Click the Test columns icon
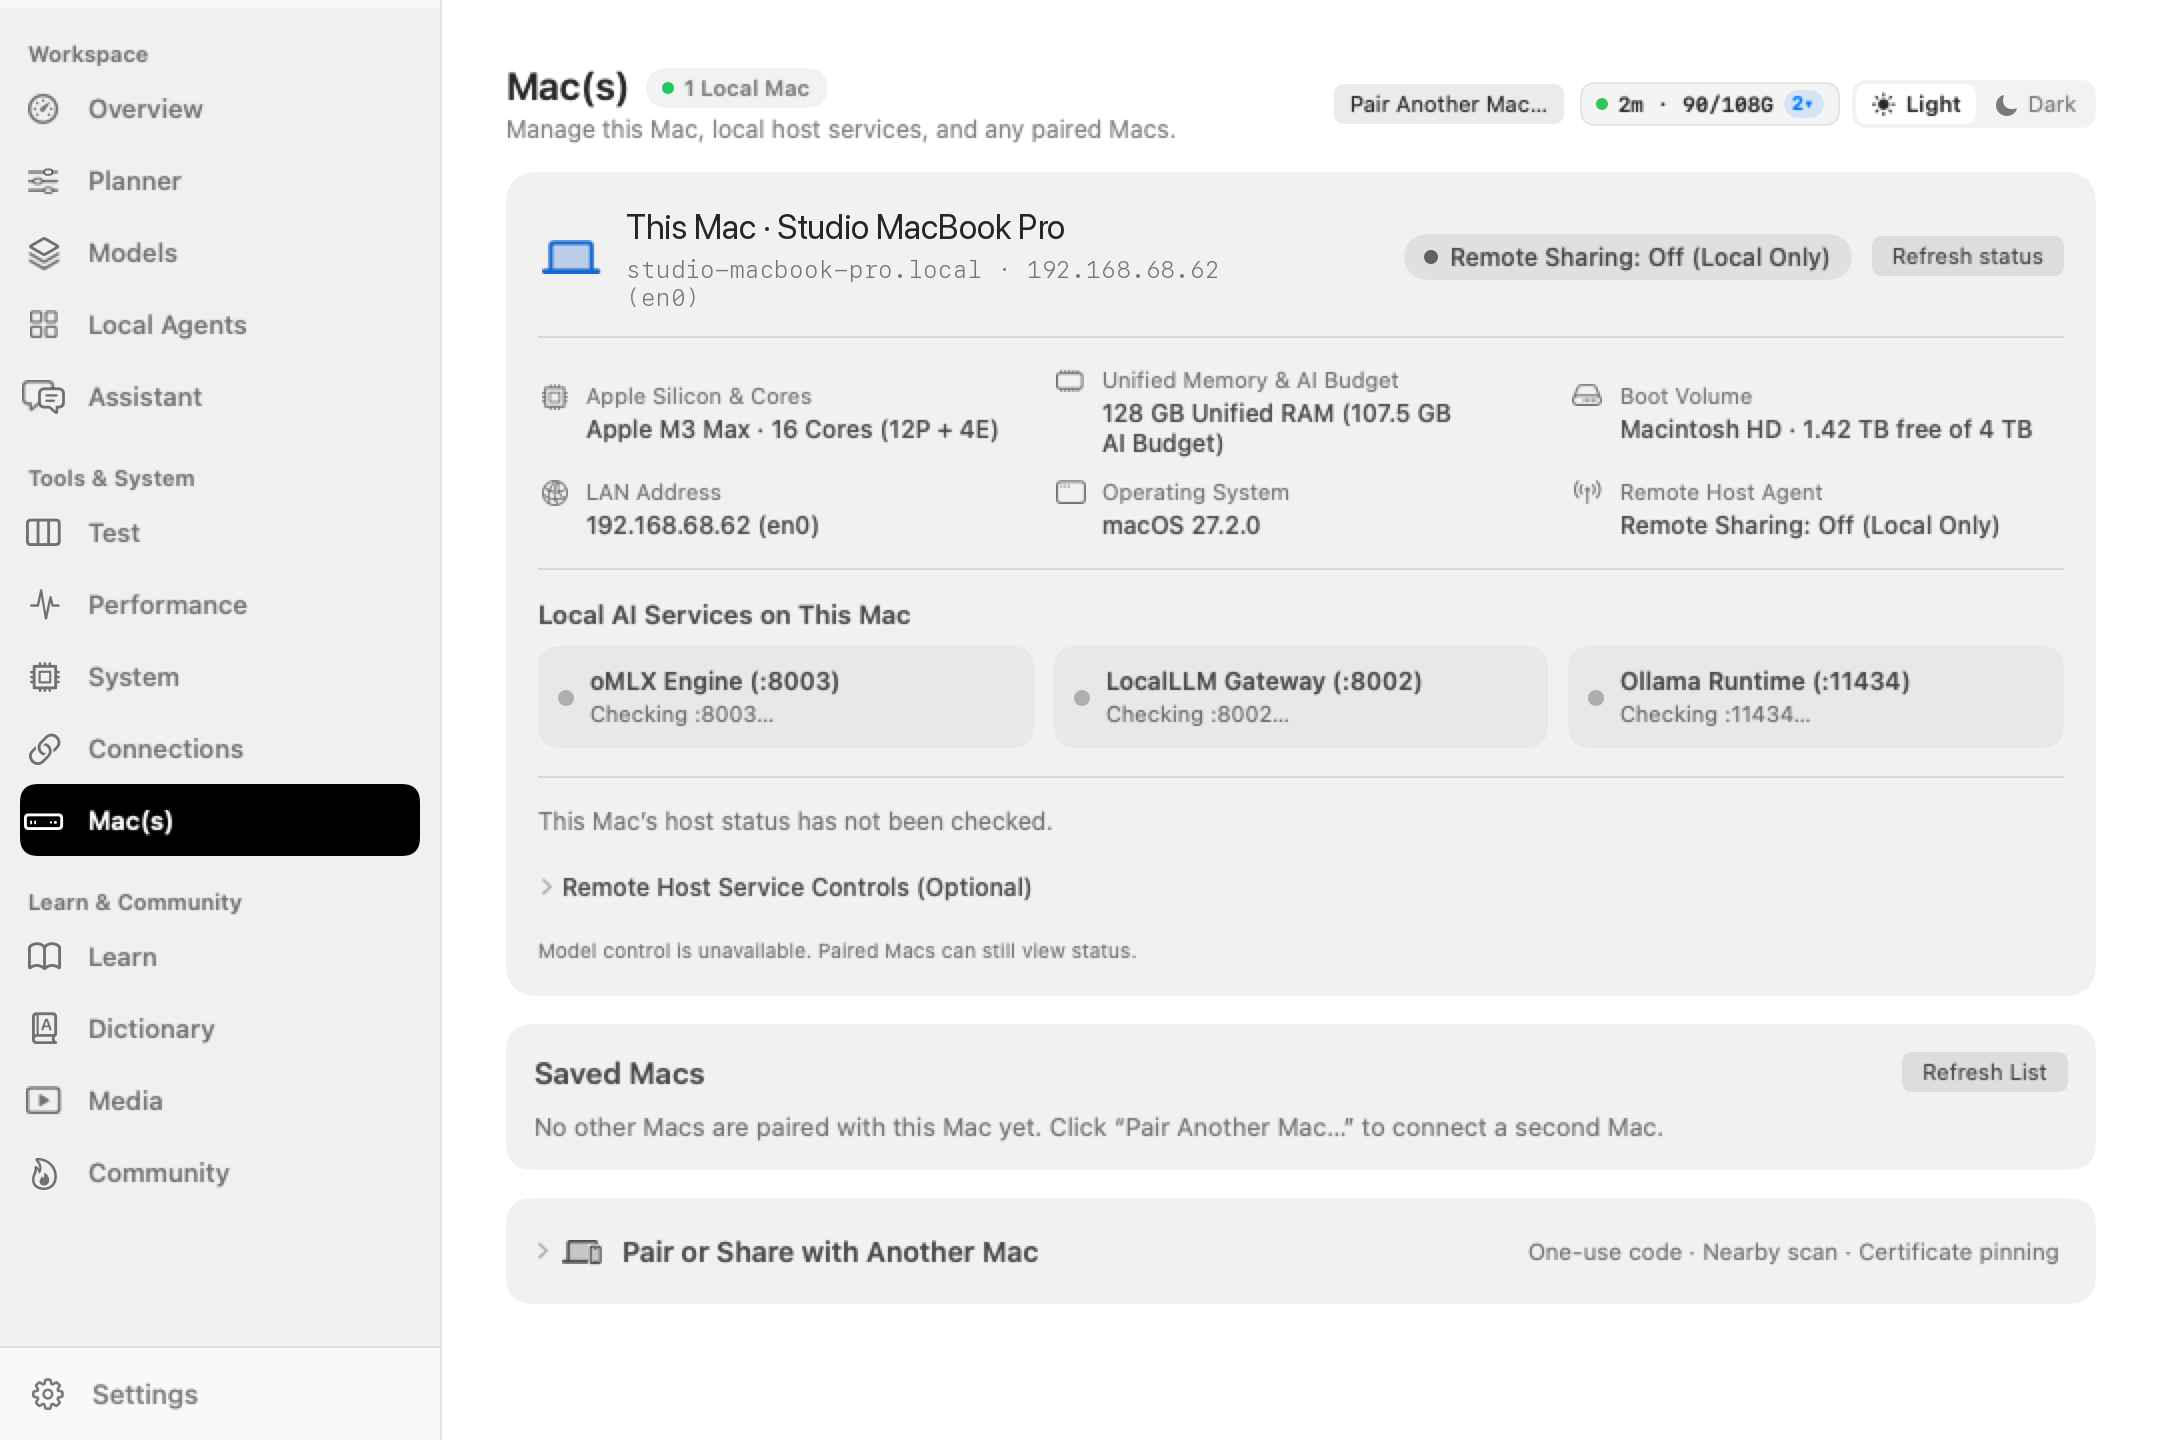2160x1440 pixels. click(43, 533)
